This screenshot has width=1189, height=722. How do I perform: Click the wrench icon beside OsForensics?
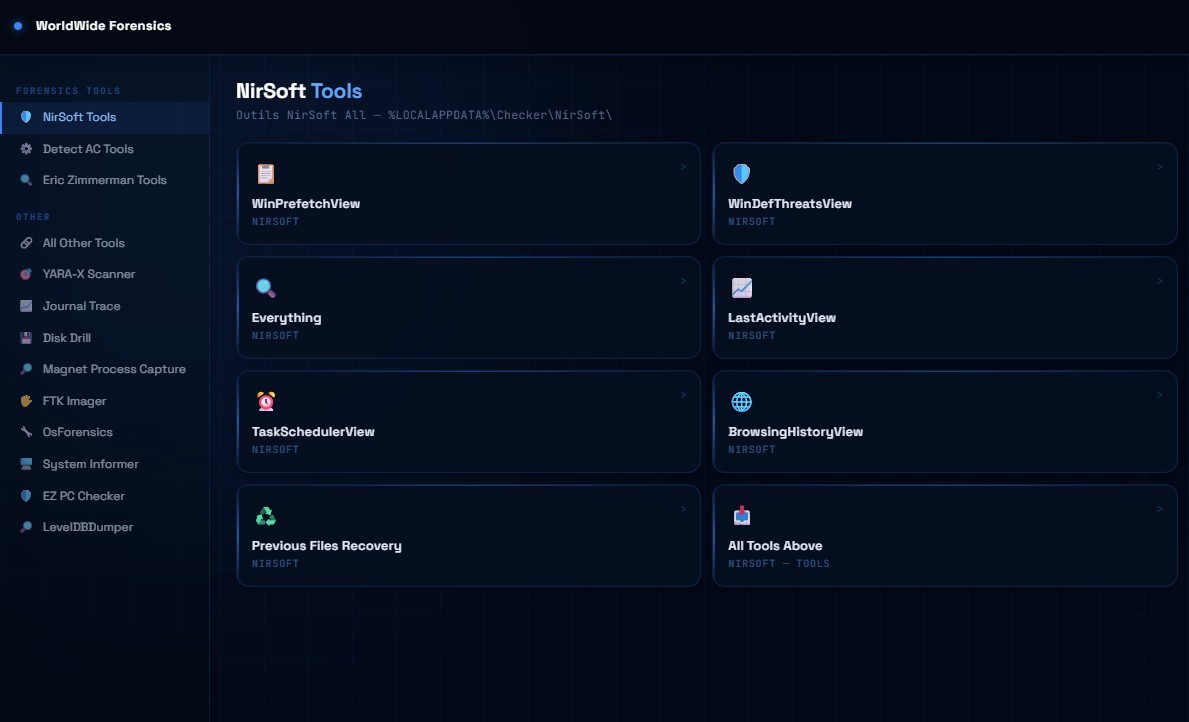(x=26, y=432)
